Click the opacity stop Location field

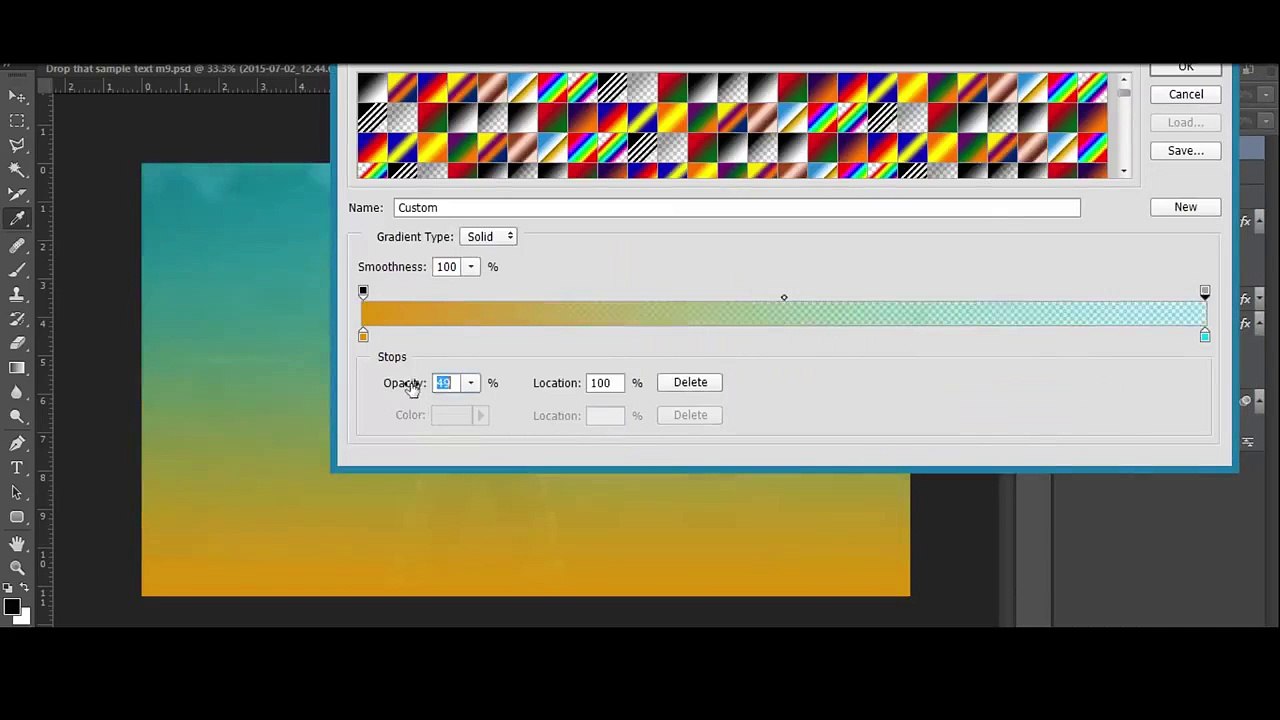605,383
